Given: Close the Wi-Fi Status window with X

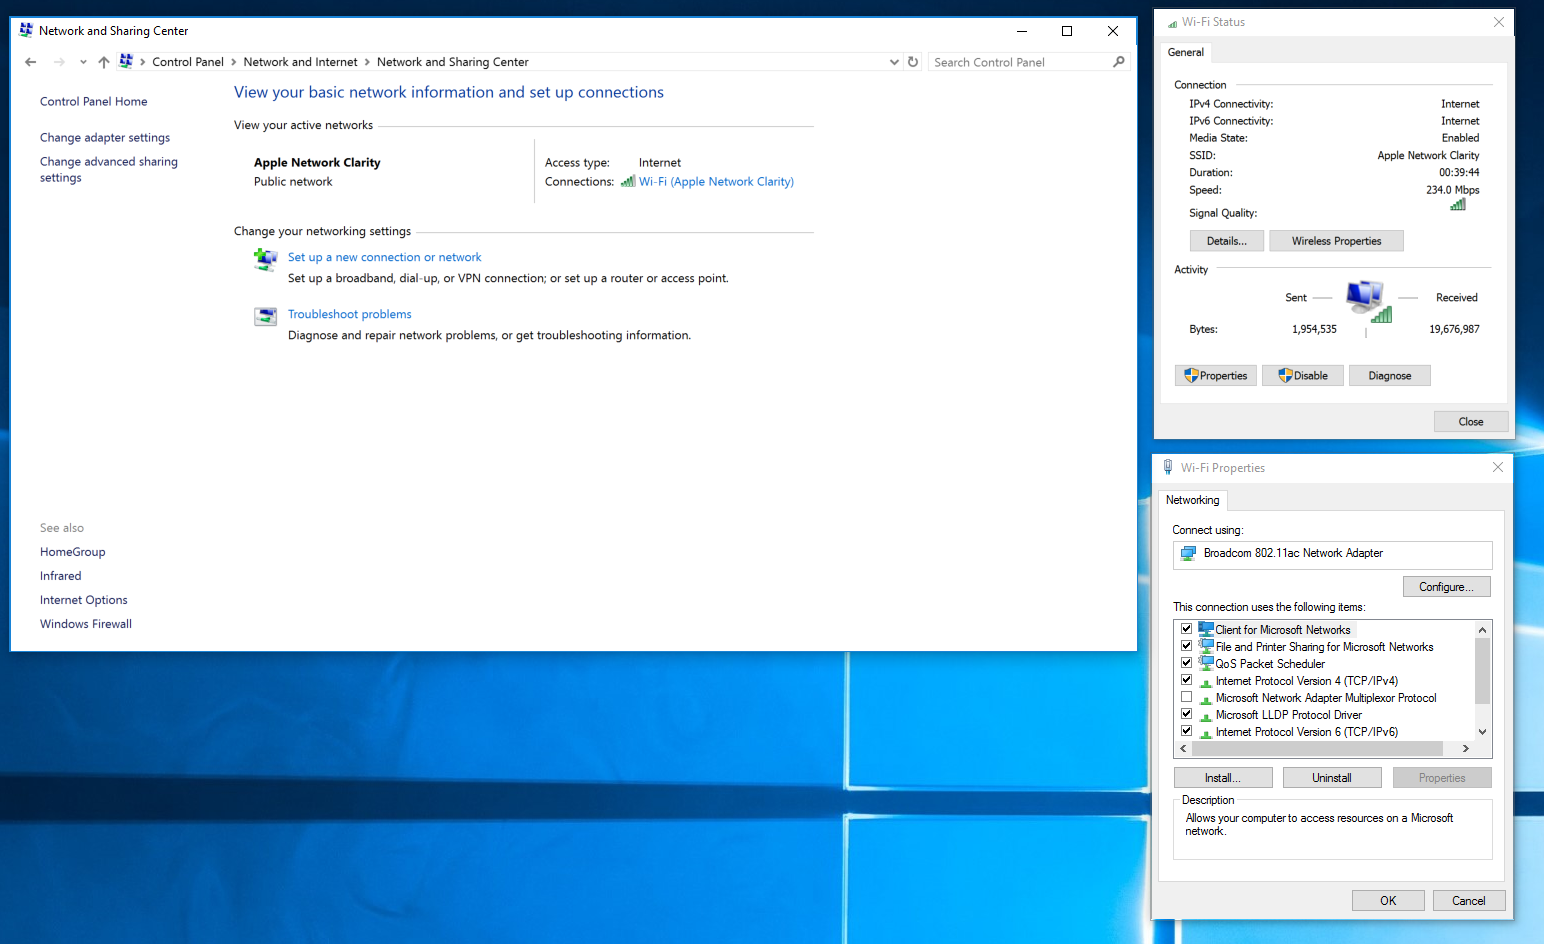Looking at the screenshot, I should click(1499, 22).
